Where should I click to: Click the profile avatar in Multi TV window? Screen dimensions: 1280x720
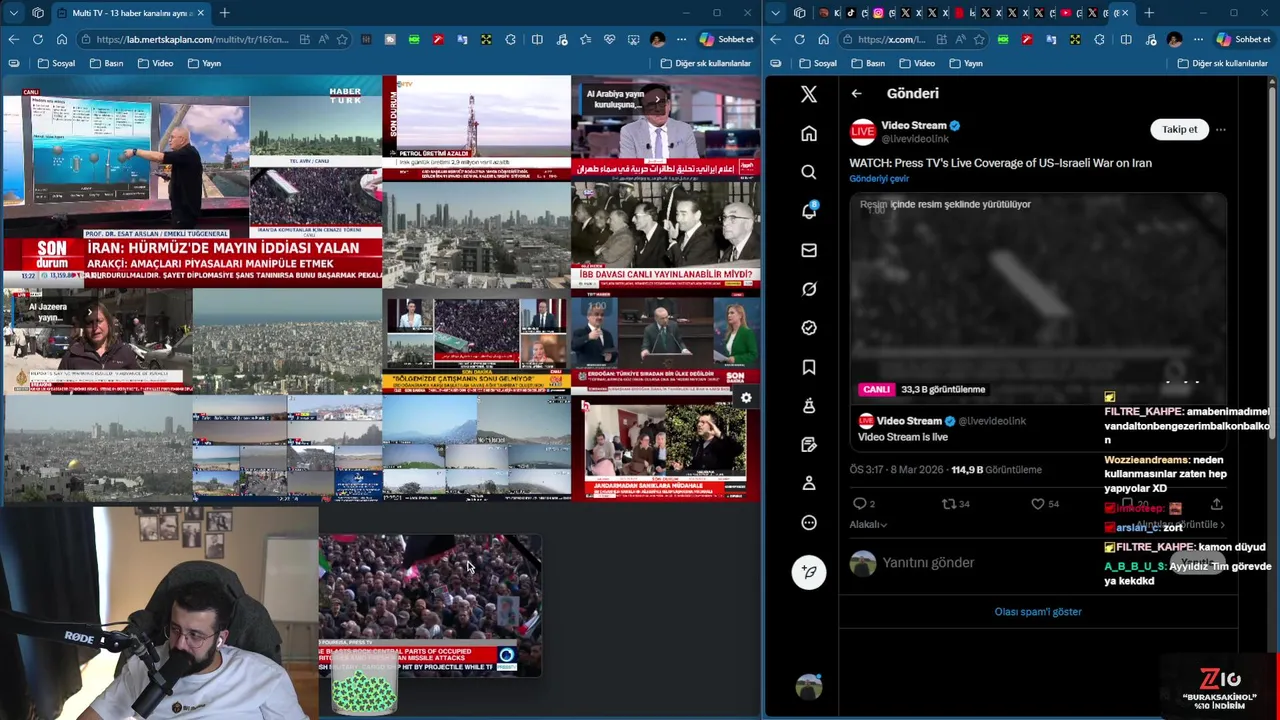click(x=657, y=39)
